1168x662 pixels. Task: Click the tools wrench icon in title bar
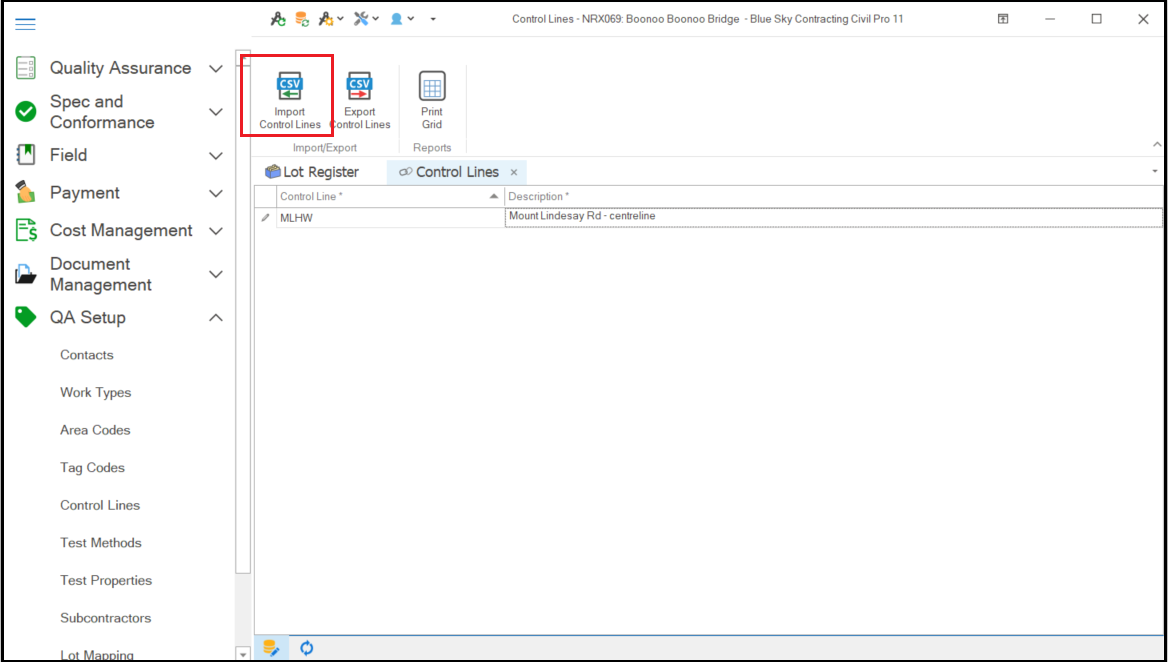pyautogui.click(x=362, y=19)
